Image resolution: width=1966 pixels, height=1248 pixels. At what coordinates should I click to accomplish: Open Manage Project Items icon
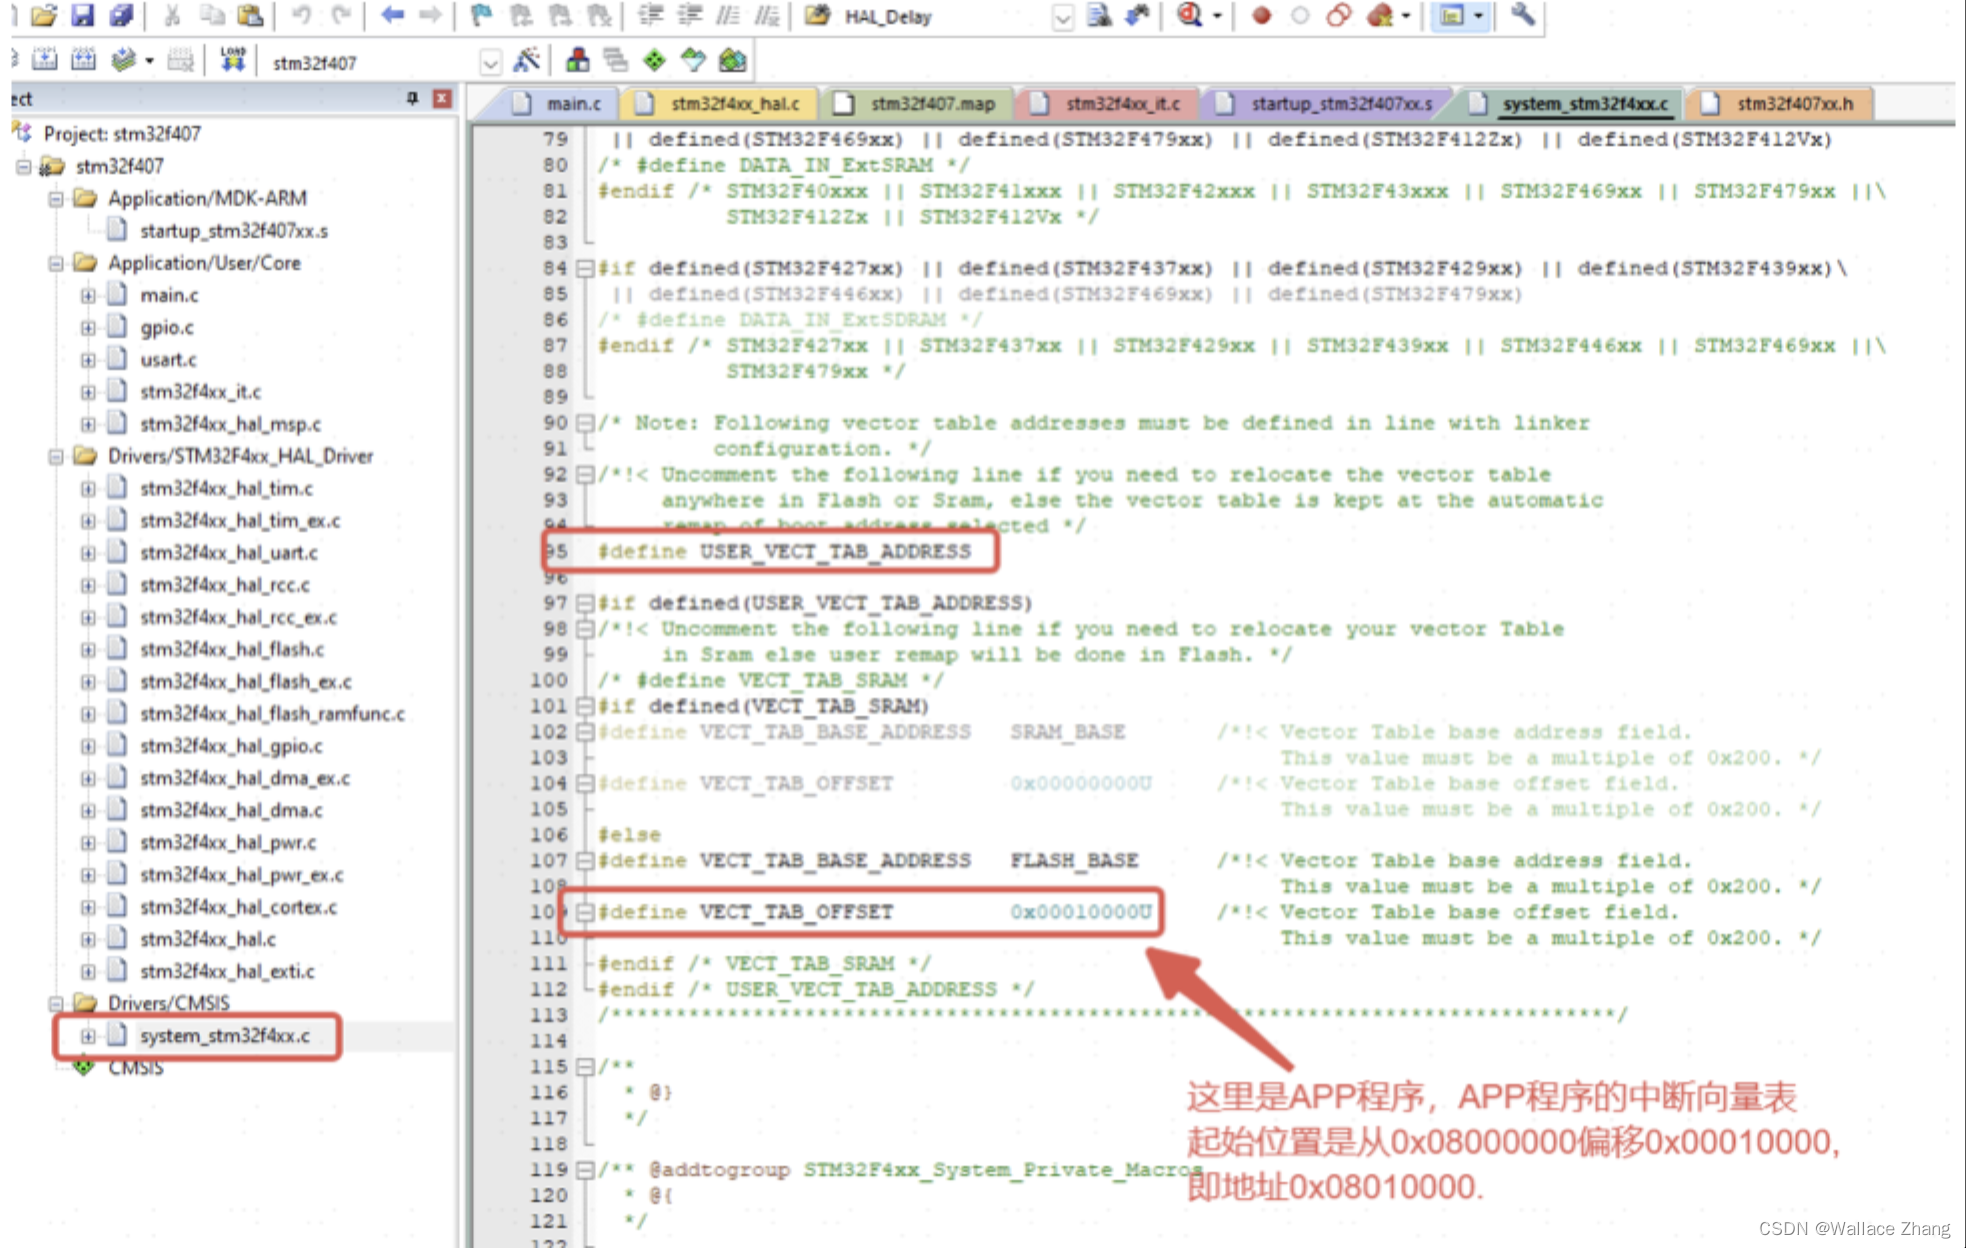(x=577, y=61)
